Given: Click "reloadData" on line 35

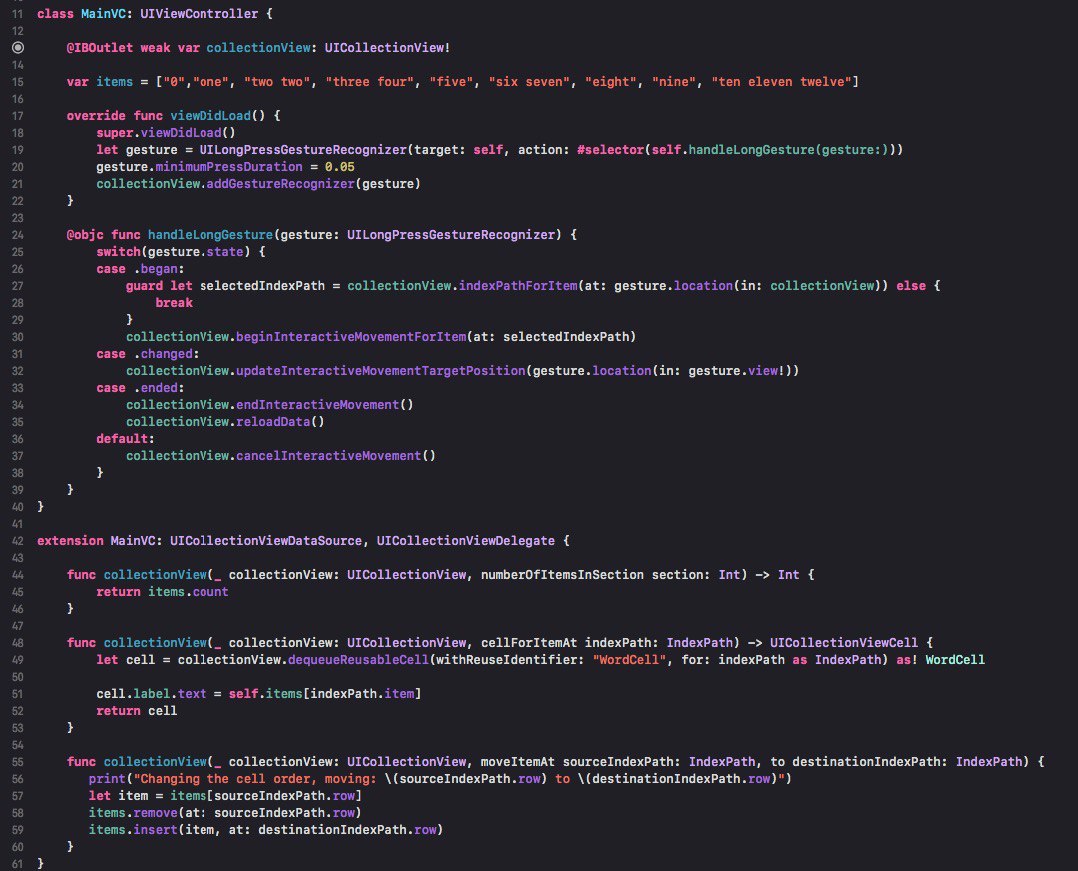Looking at the screenshot, I should tap(273, 422).
